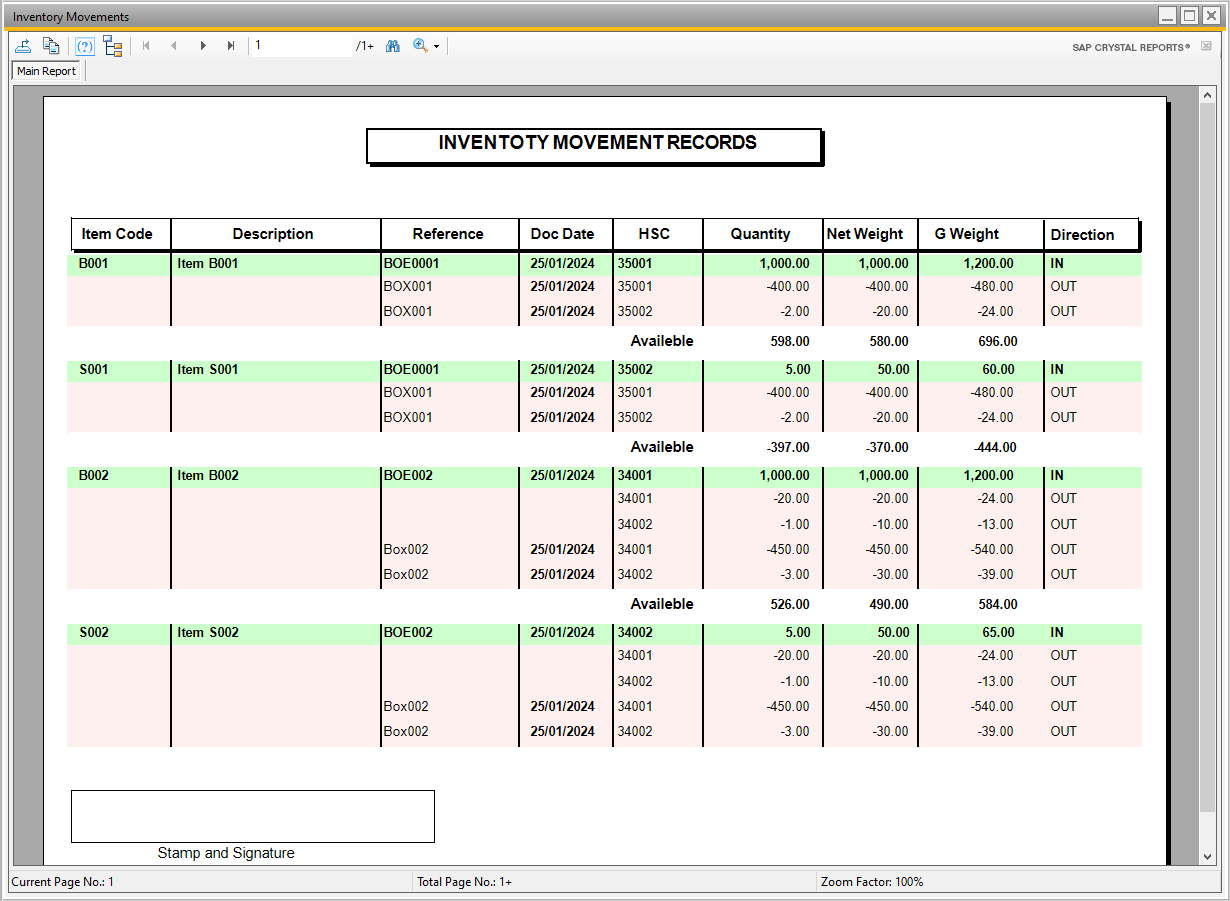
Task: Click available quantity 598.00
Action: coord(790,341)
